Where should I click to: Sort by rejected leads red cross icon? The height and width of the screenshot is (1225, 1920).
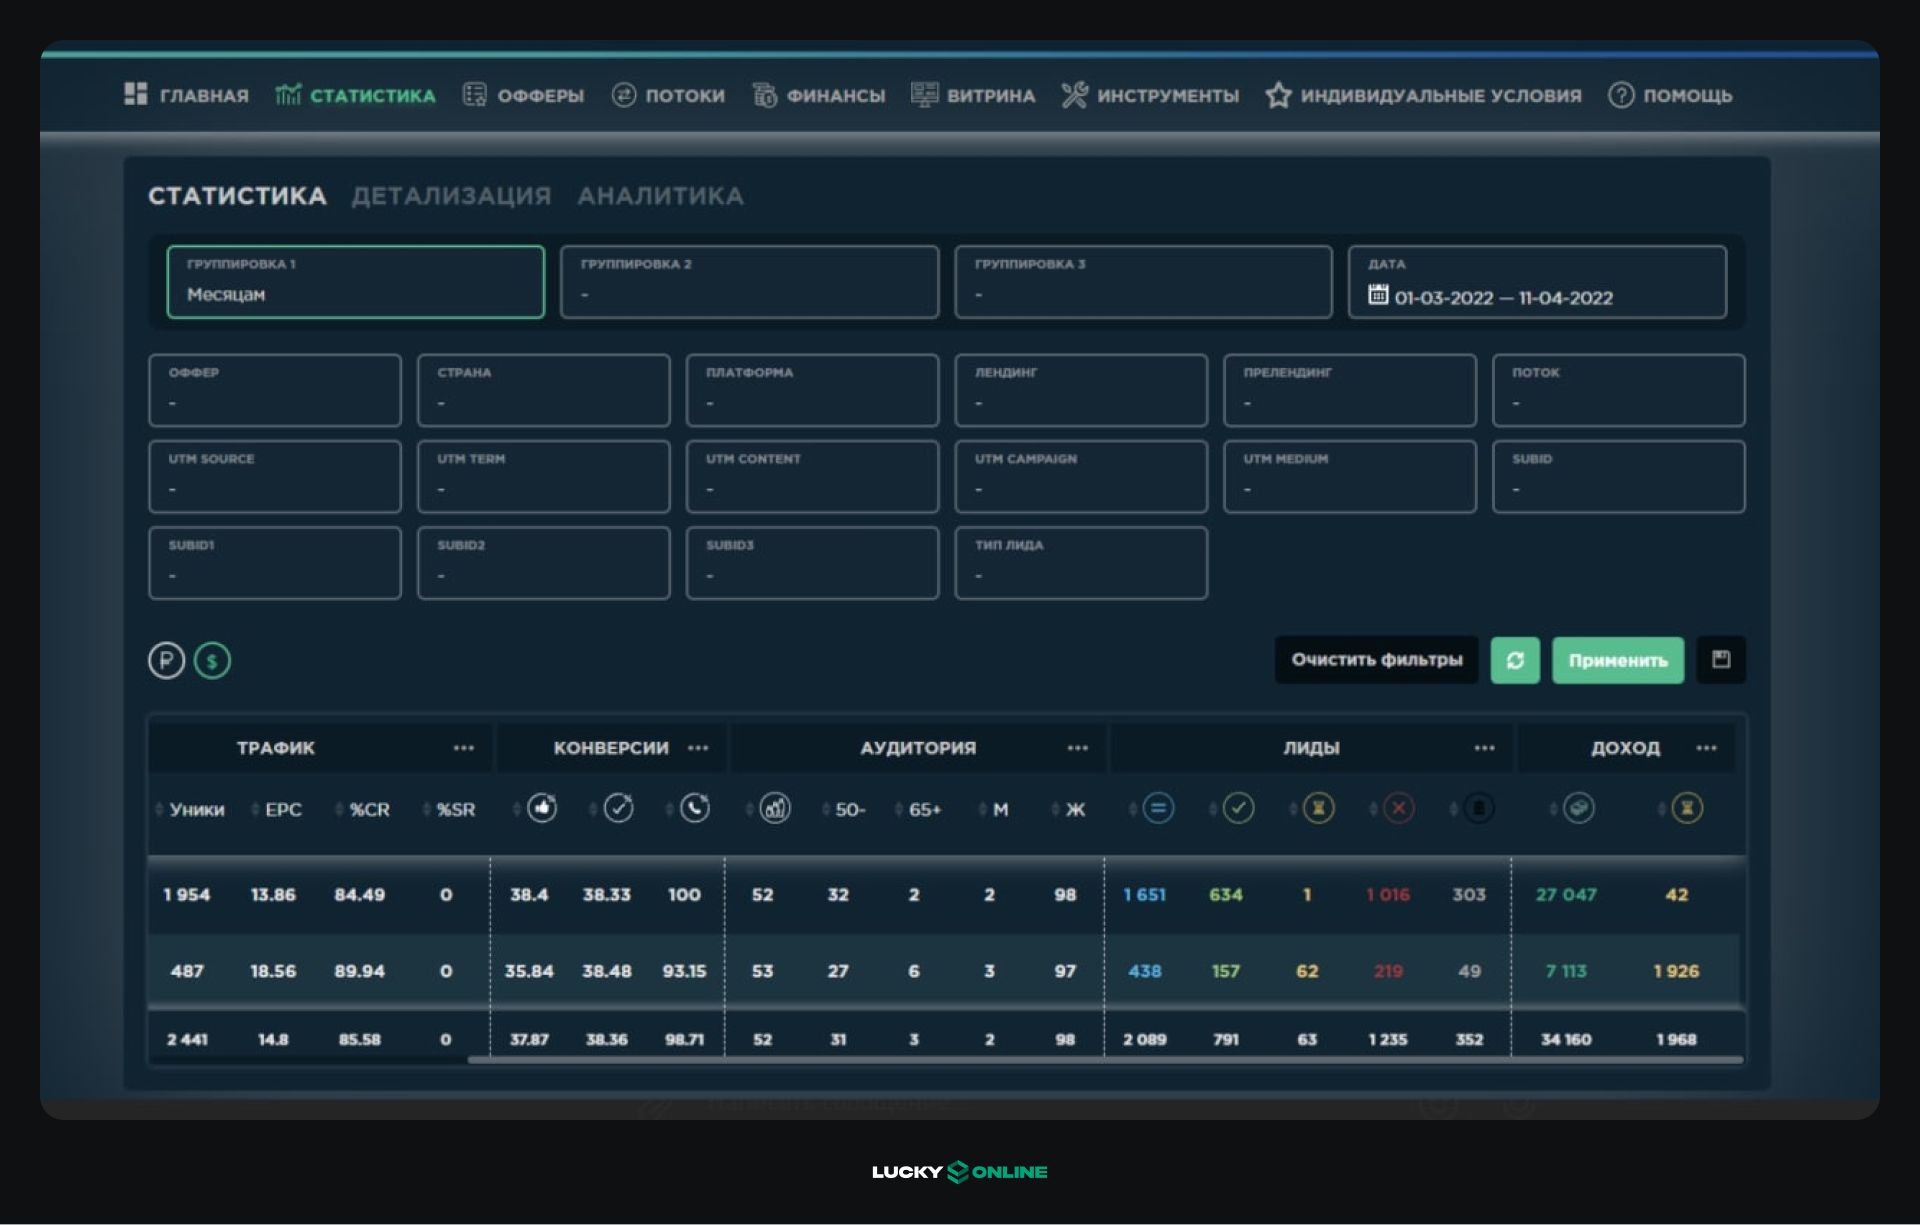1398,808
